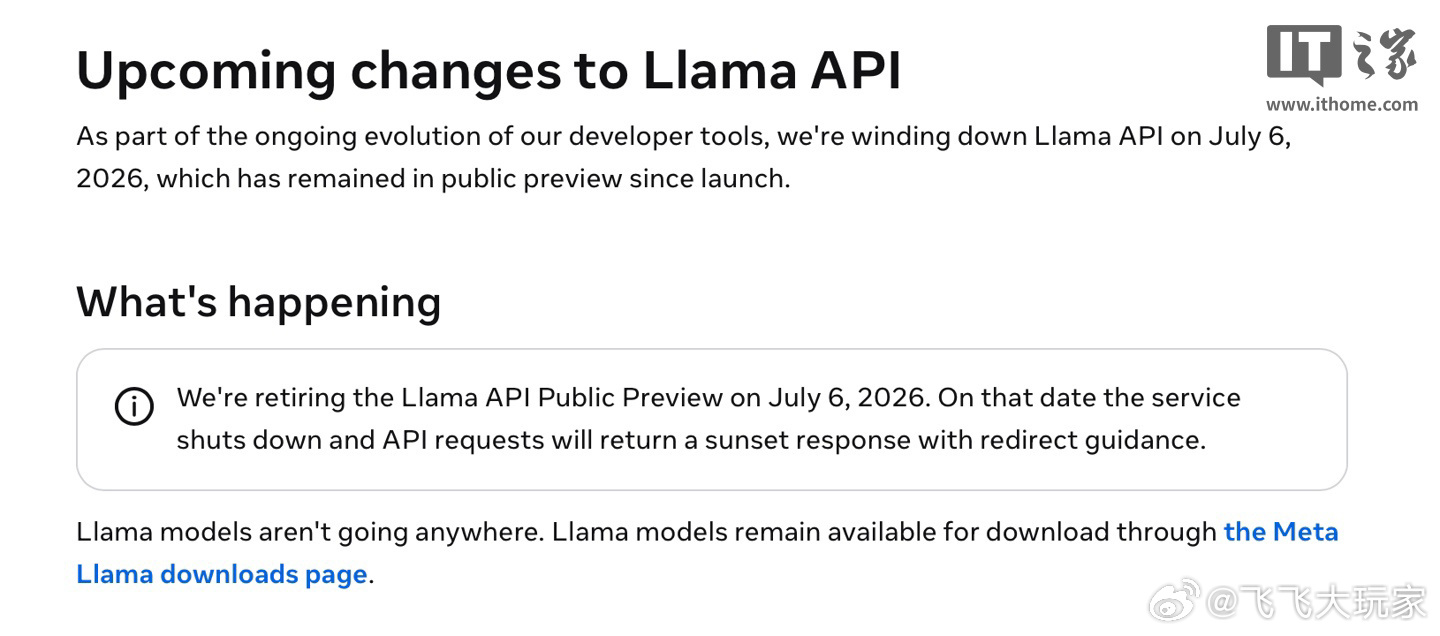Open the www.ithome.com watermark URL
This screenshot has height=636, width=1440.
tap(1342, 104)
